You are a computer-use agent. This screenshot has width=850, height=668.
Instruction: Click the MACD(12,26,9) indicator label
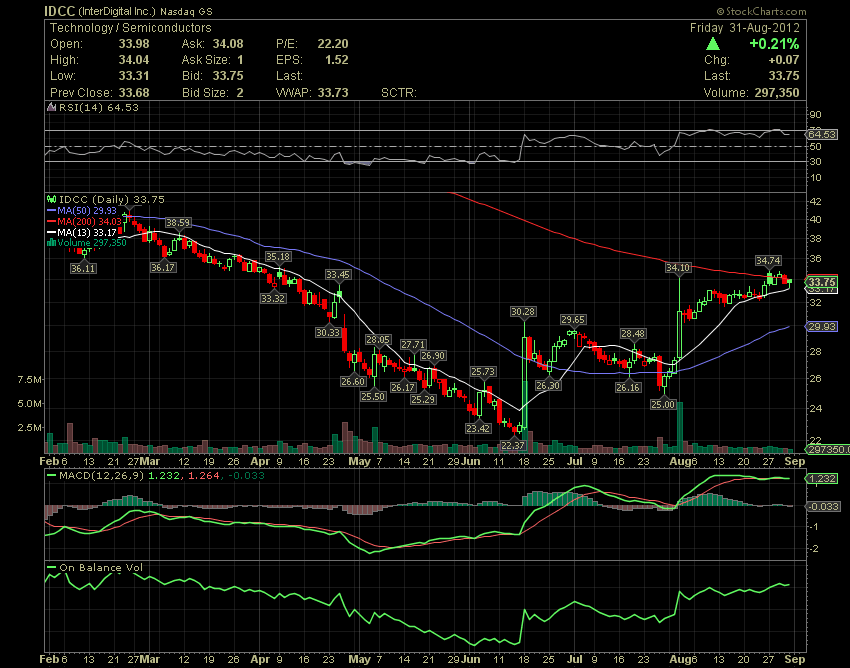pyautogui.click(x=102, y=476)
